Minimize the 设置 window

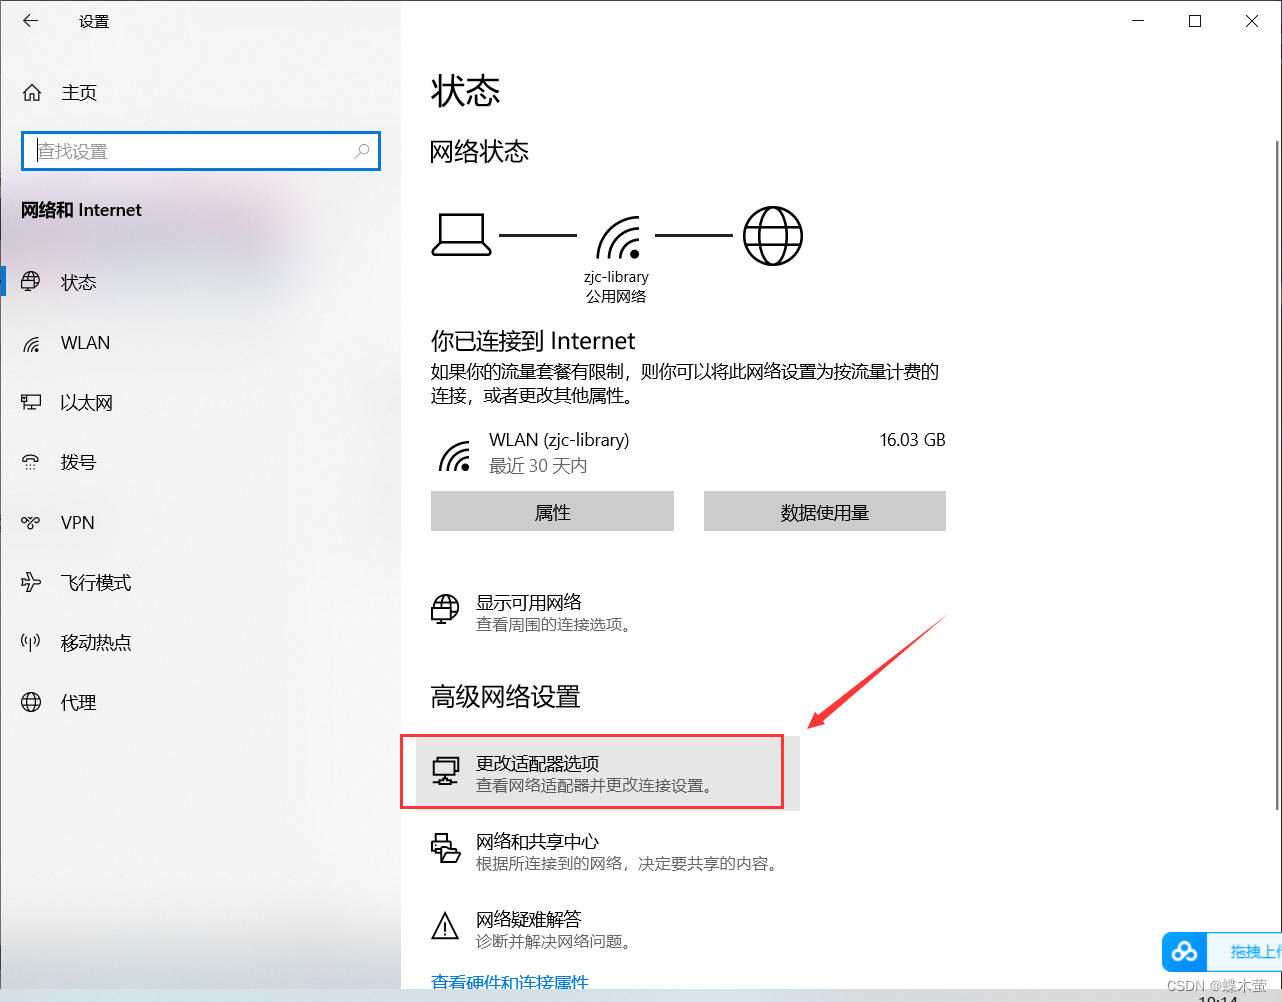[x=1138, y=21]
